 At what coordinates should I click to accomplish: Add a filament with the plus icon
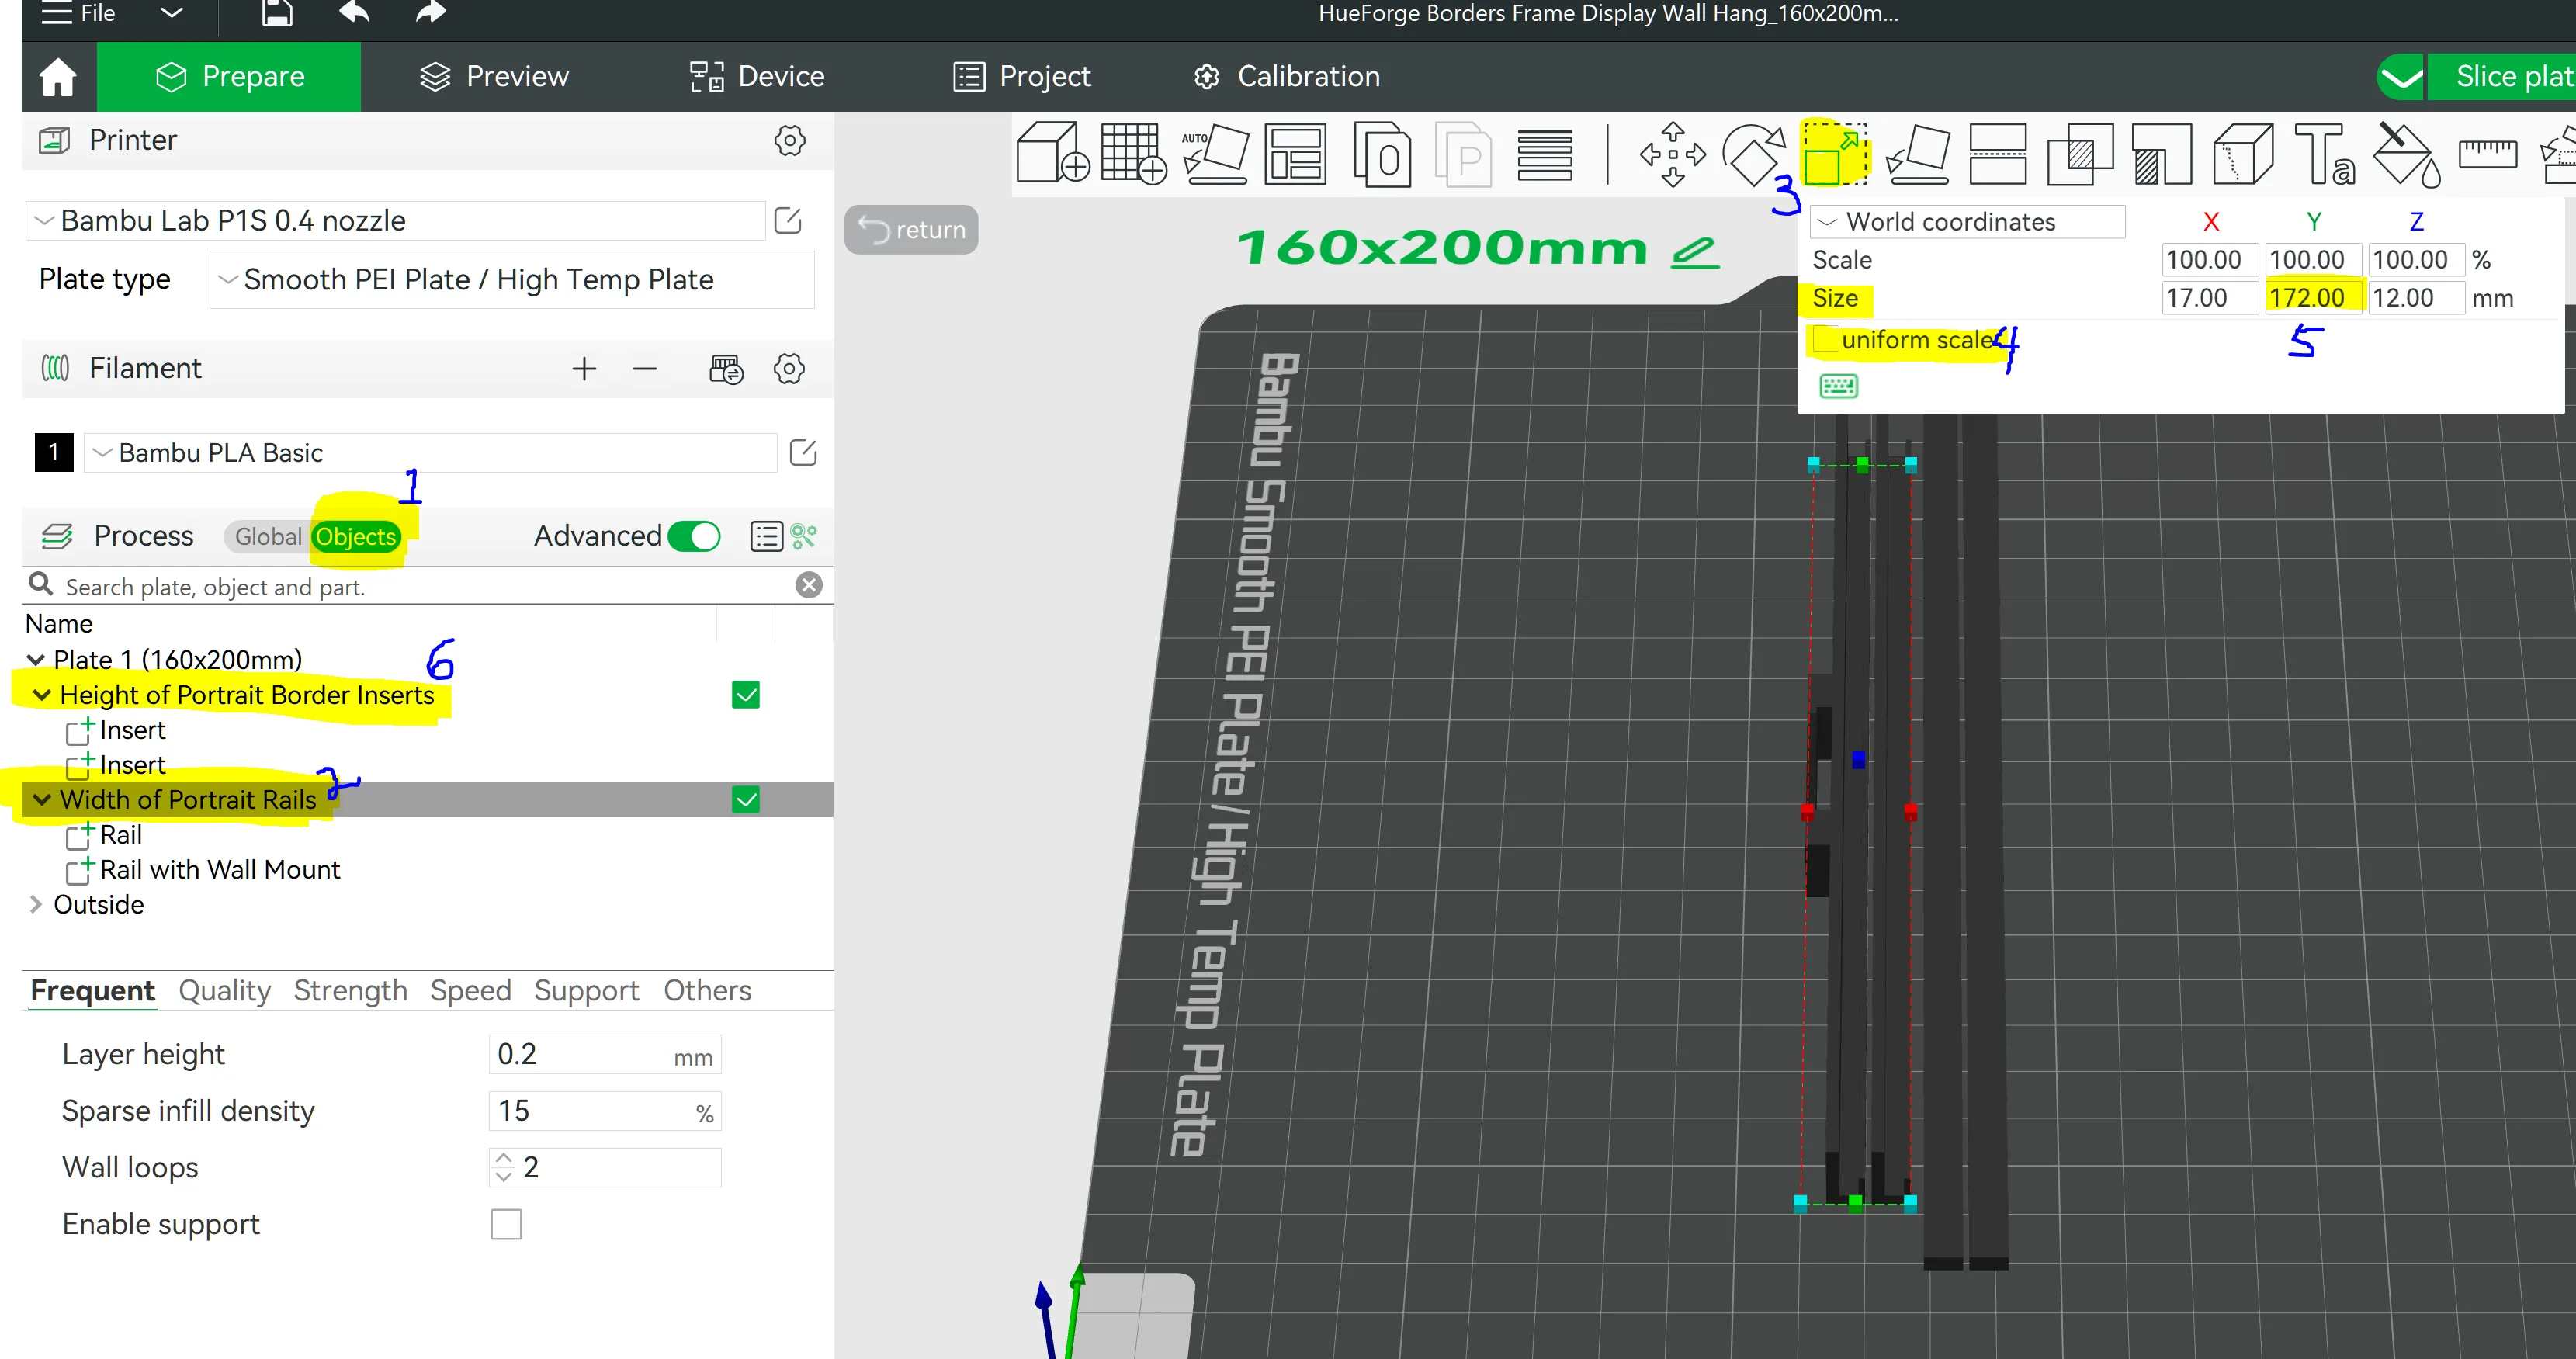584,369
